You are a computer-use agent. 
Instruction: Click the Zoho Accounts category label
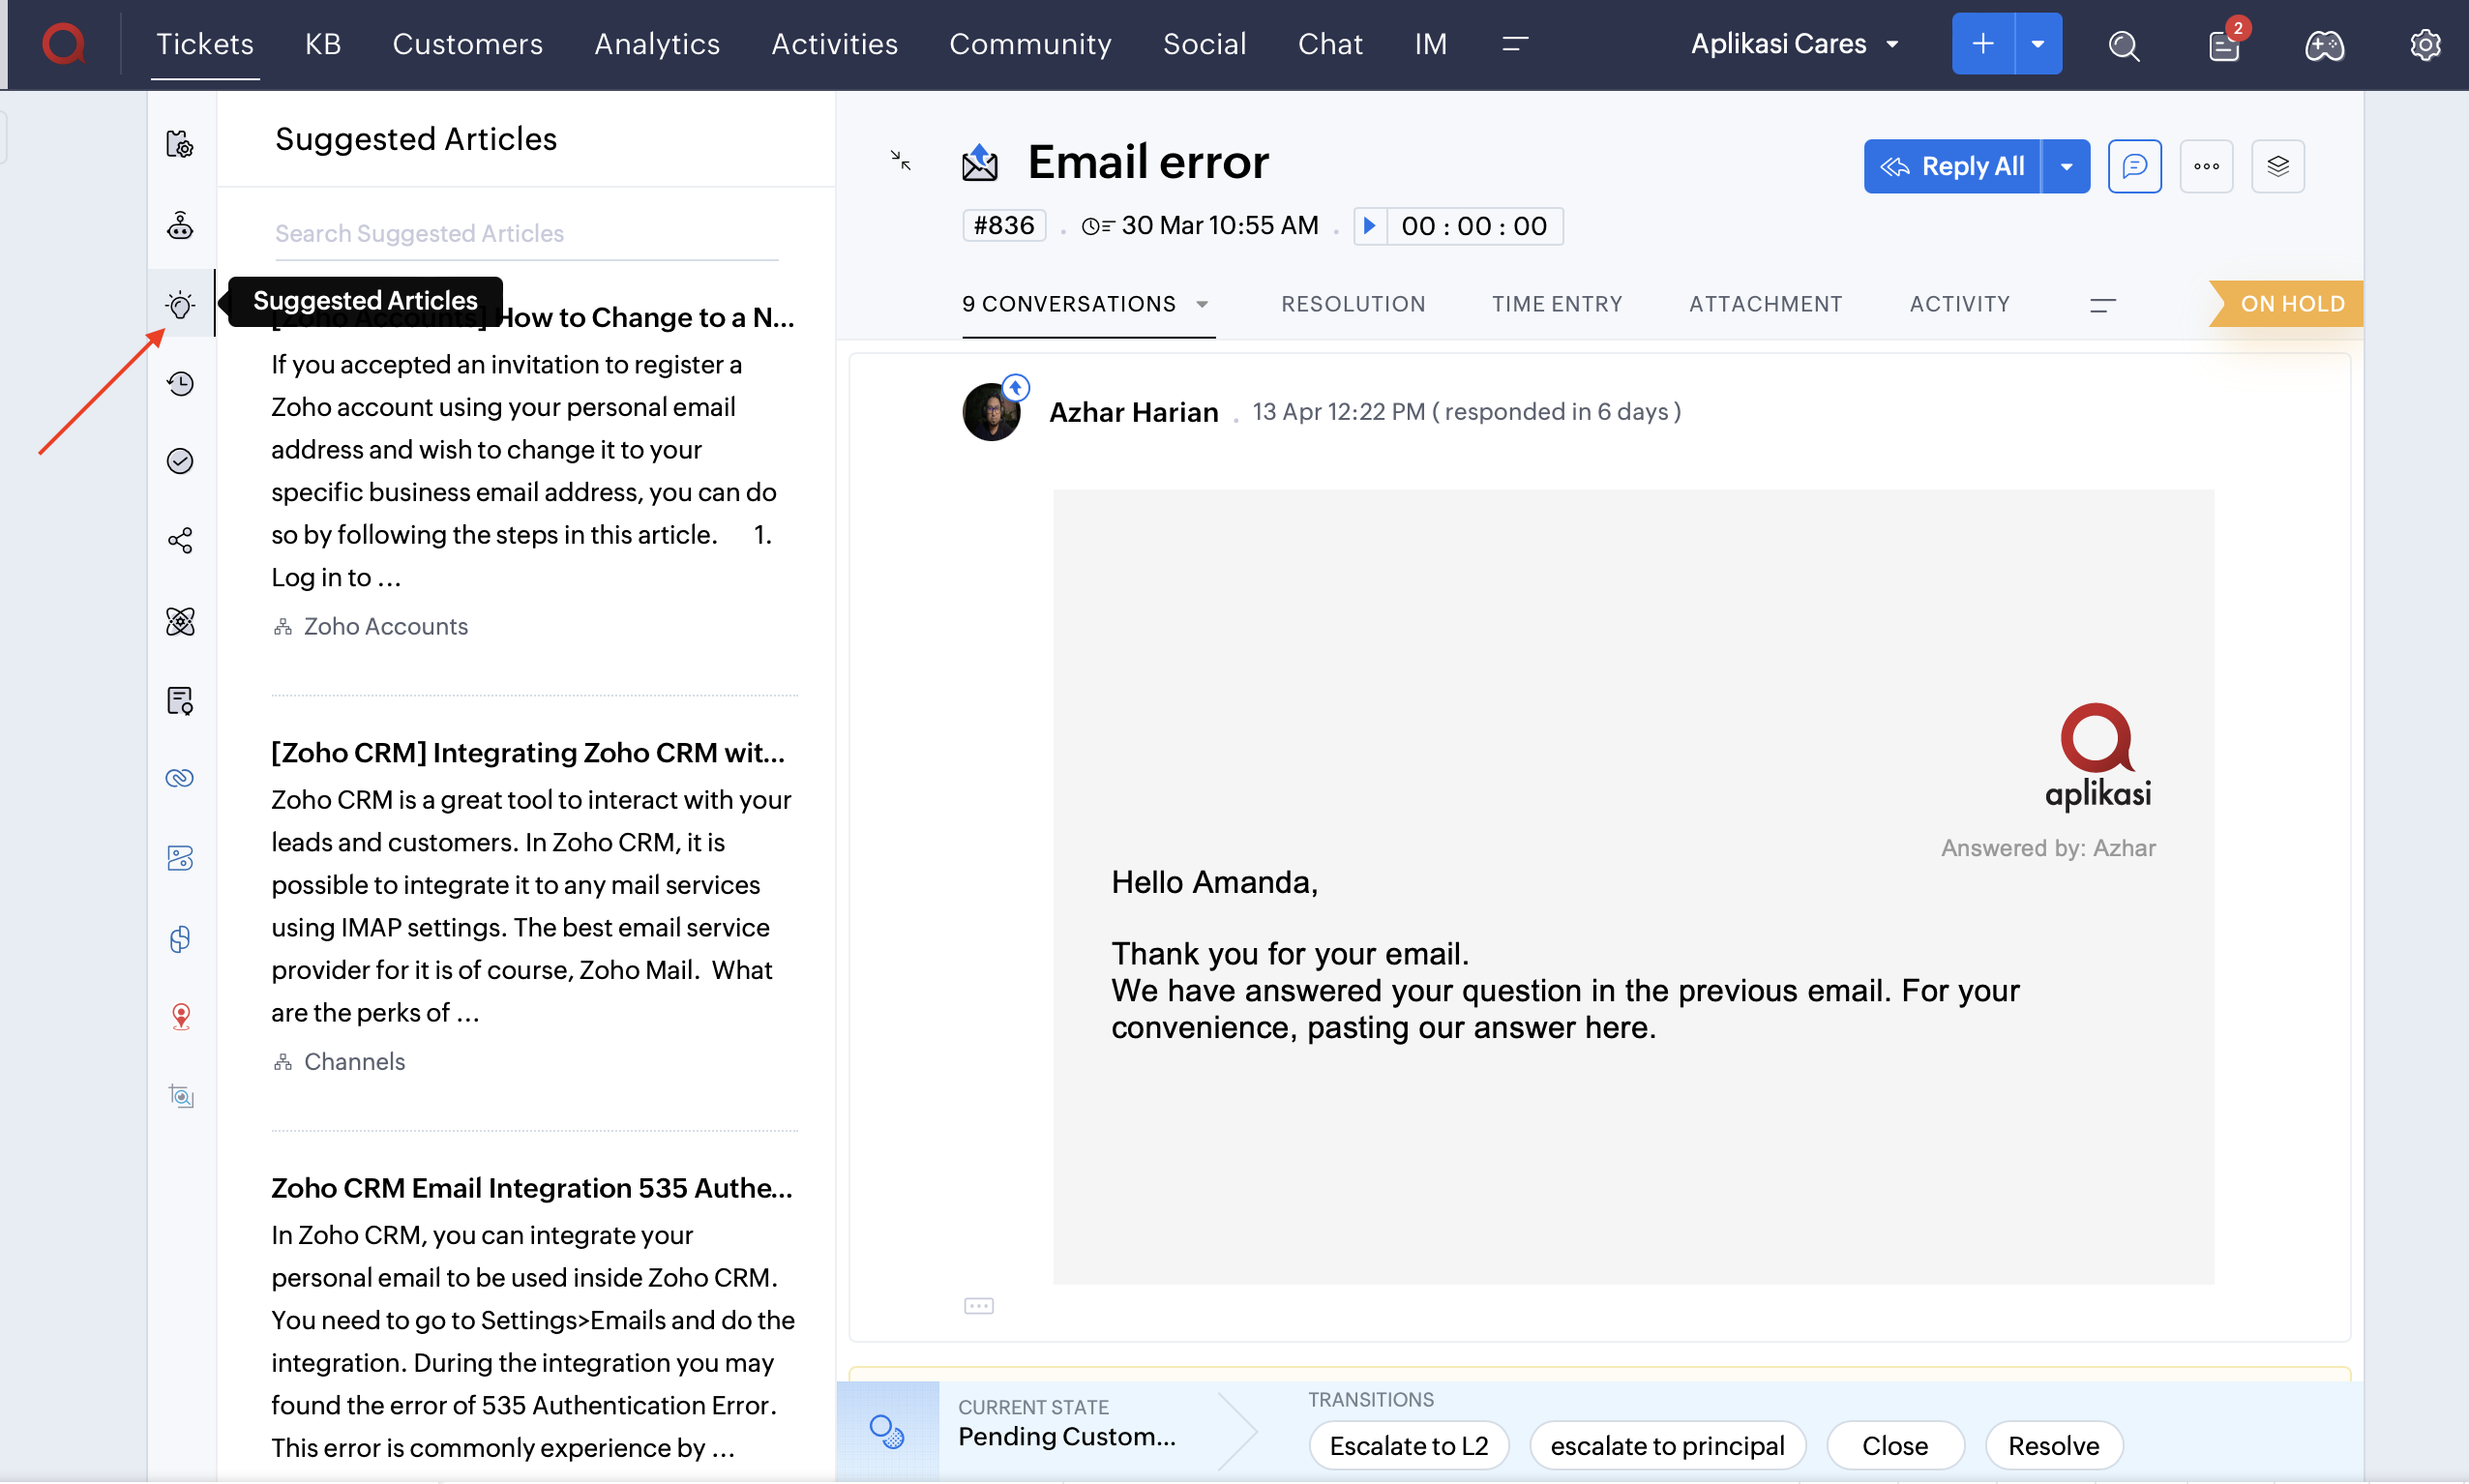tap(385, 626)
